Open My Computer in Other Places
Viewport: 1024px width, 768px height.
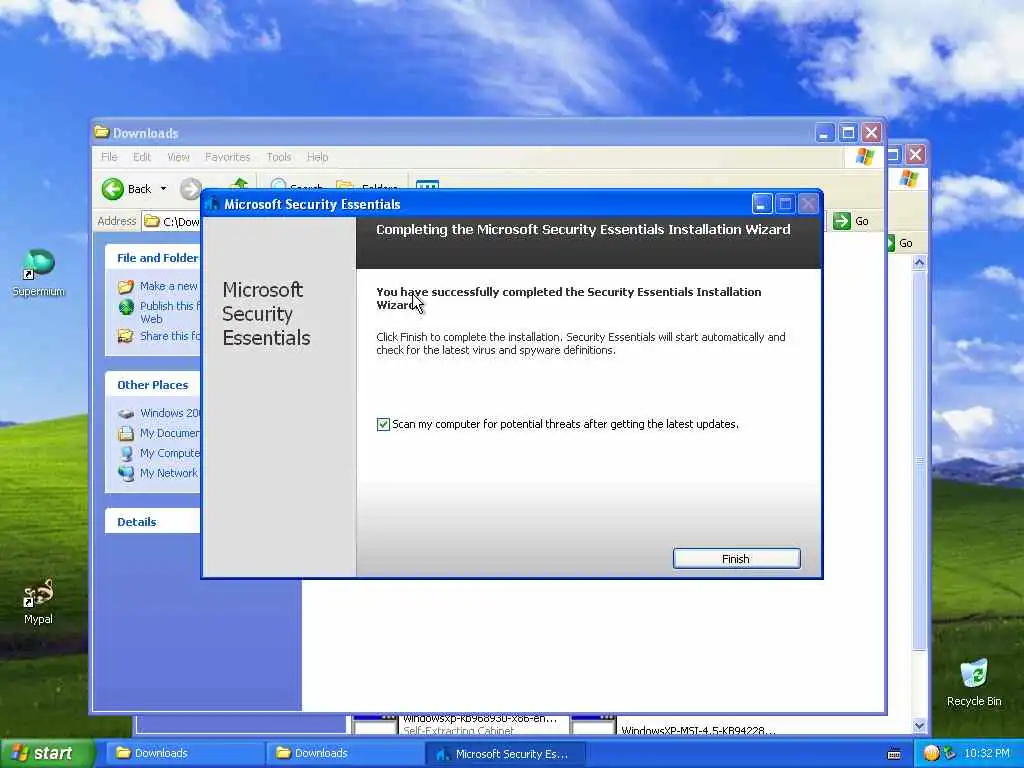[x=170, y=453]
